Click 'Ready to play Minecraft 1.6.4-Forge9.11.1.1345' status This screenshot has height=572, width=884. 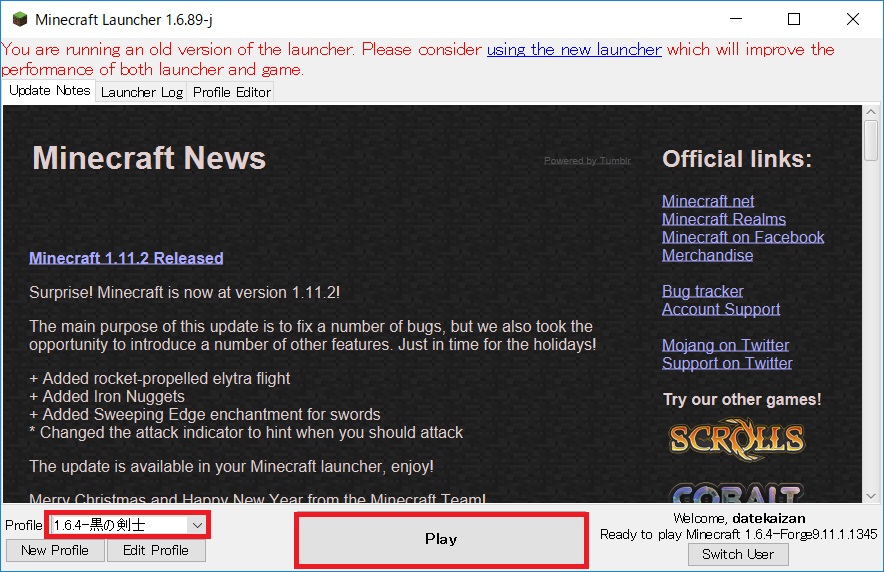click(x=739, y=534)
